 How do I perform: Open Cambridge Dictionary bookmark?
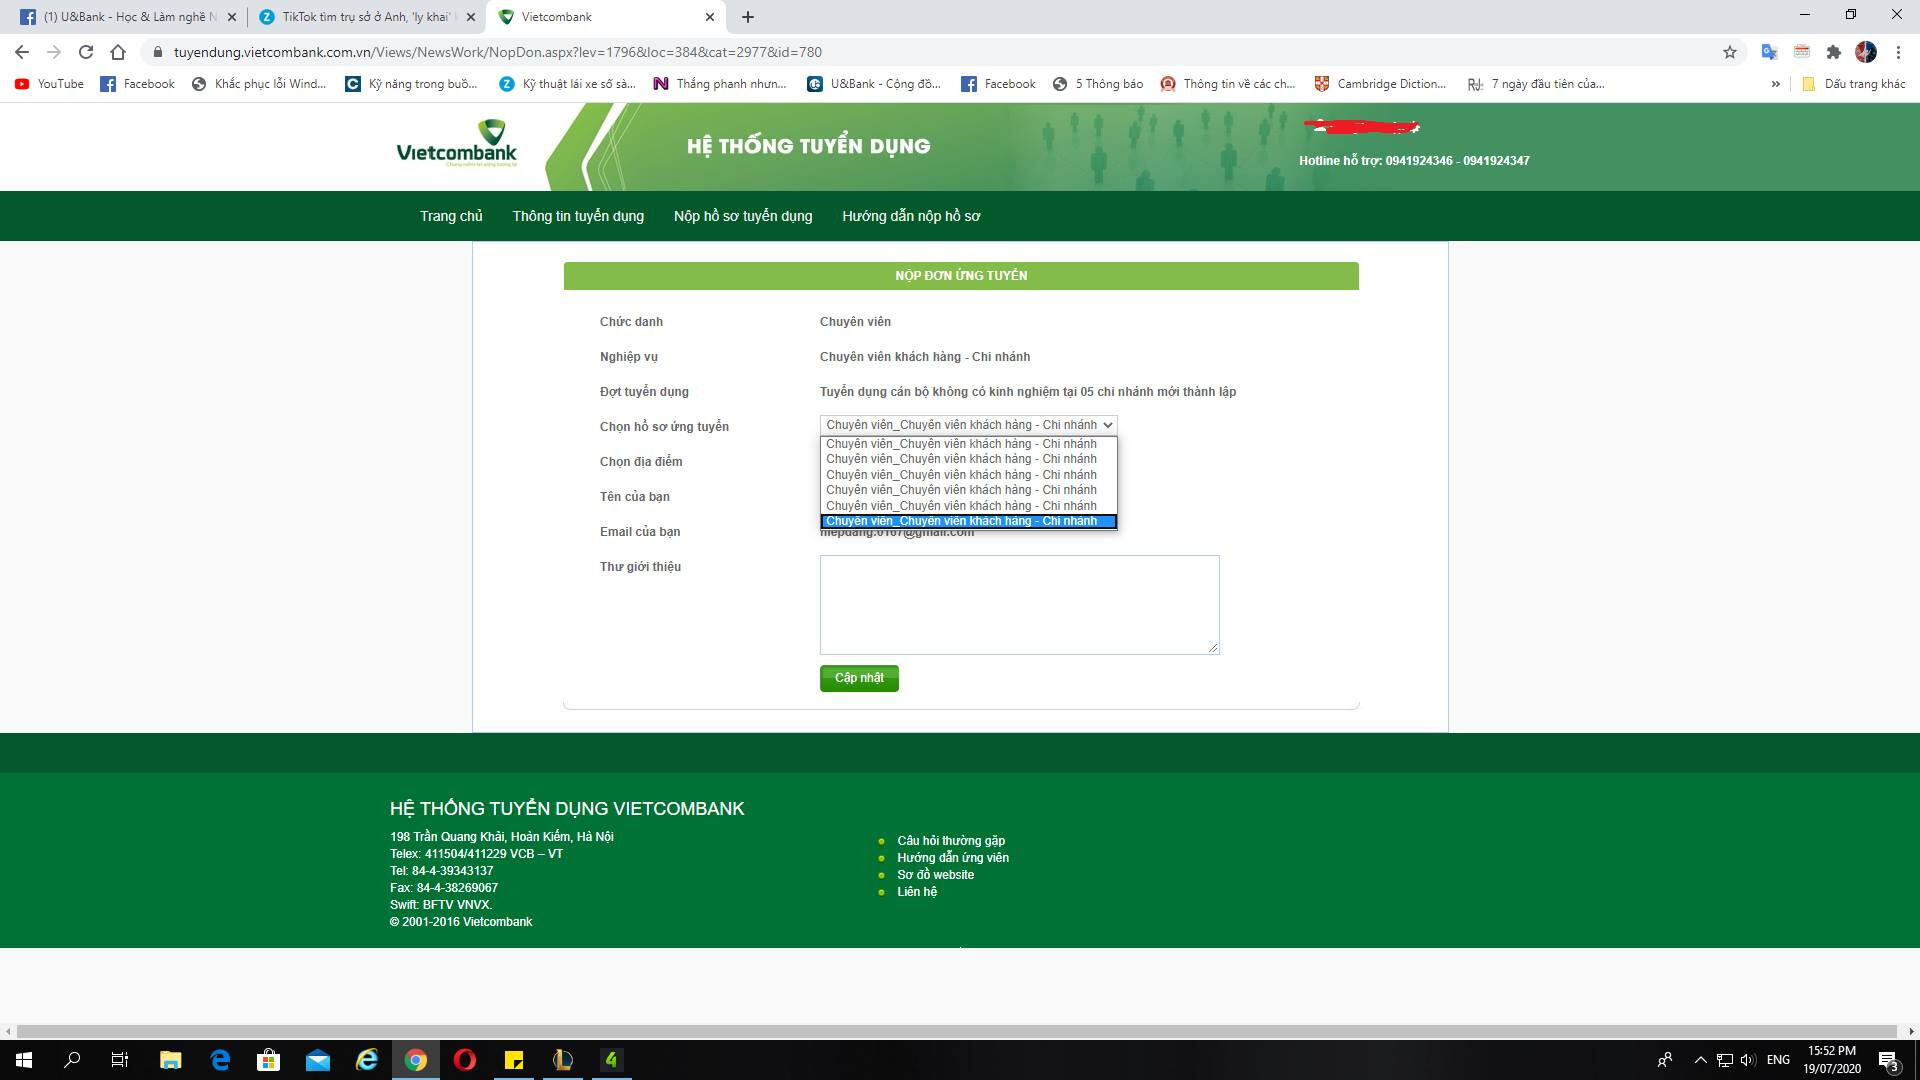[1380, 84]
